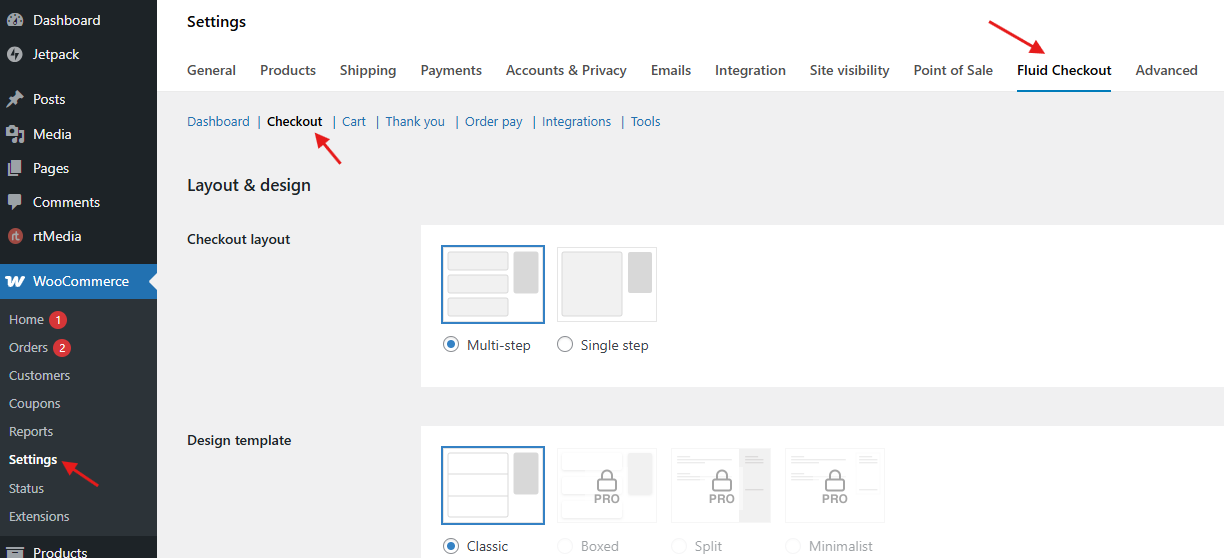Open the Thank you sub-section link
This screenshot has height=558, width=1224.
[415, 121]
